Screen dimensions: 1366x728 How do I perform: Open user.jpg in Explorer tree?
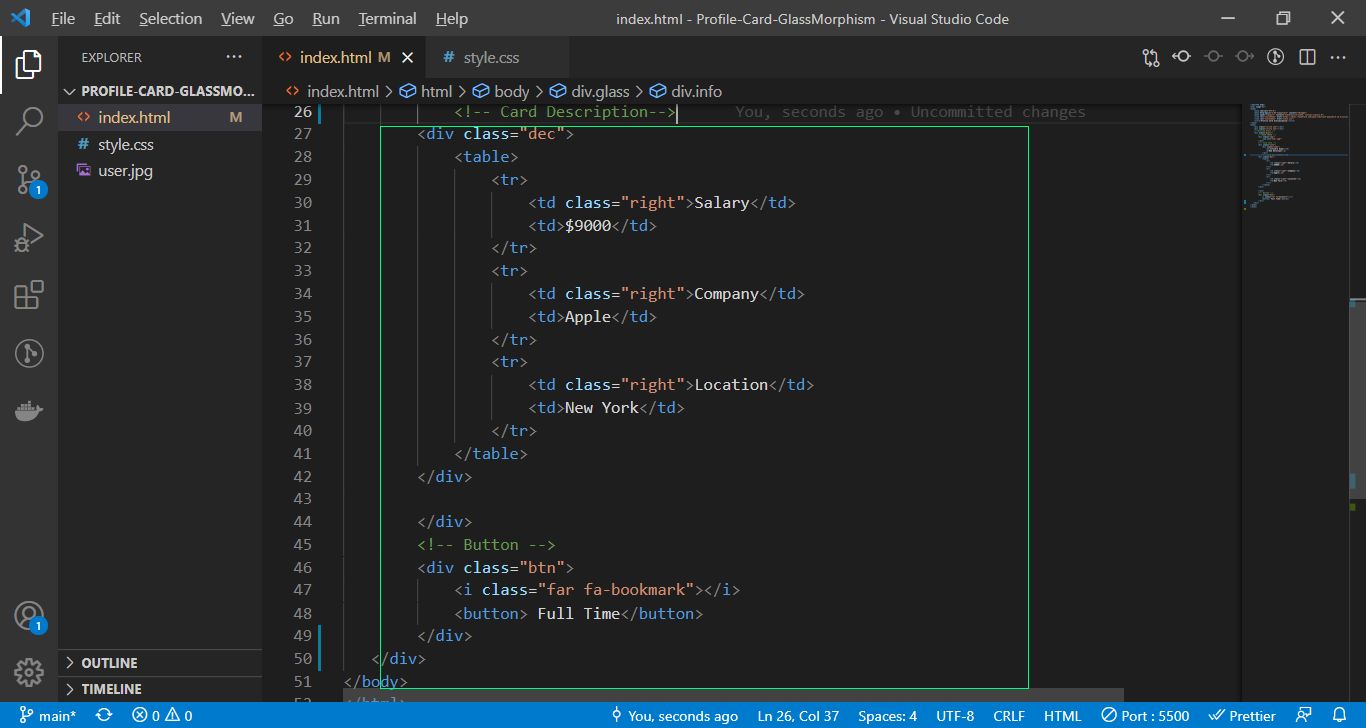pos(160,170)
